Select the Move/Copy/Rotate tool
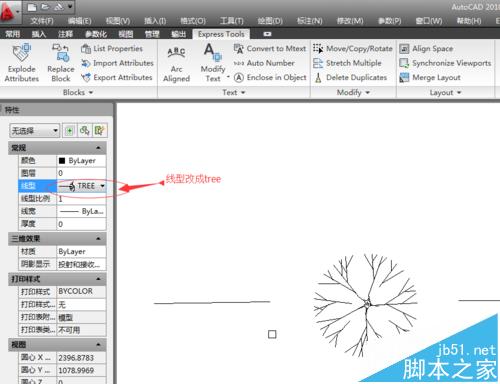Screen dimensions: 500x384 click(x=353, y=49)
